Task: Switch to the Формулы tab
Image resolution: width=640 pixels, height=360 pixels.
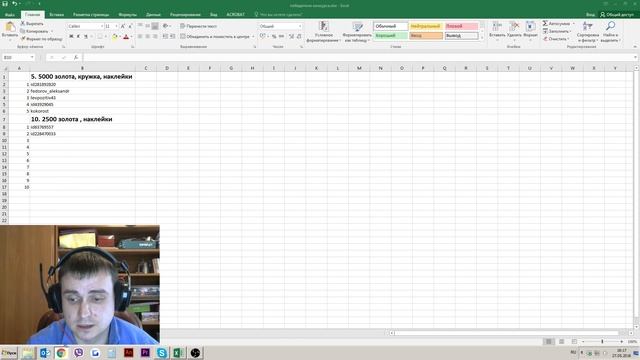Action: [127, 15]
